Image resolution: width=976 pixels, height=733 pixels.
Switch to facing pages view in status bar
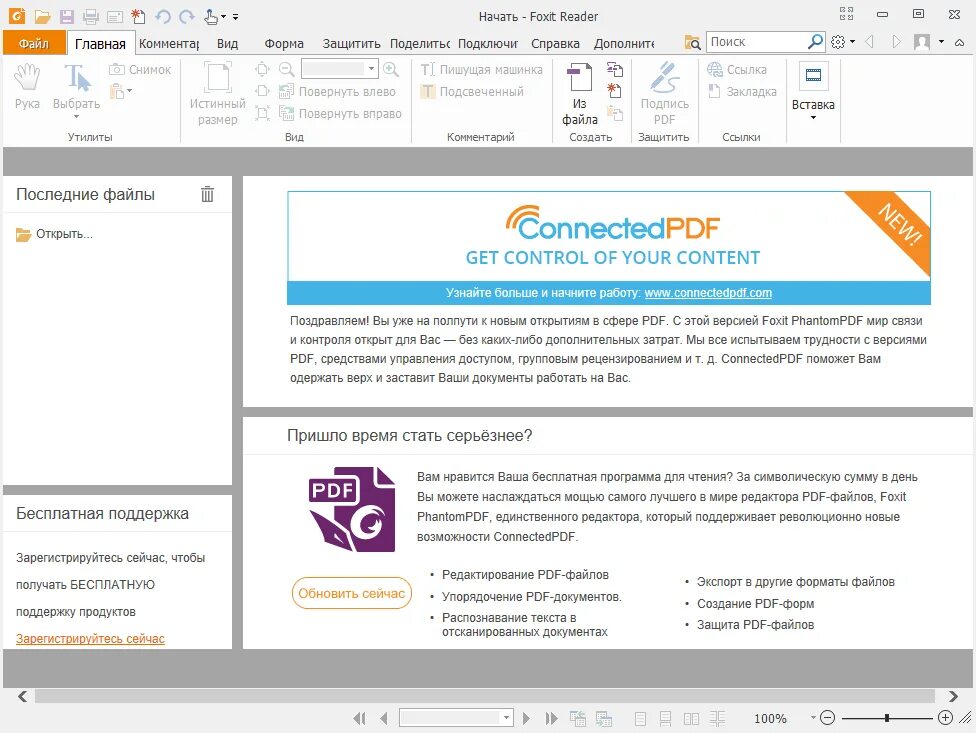691,719
